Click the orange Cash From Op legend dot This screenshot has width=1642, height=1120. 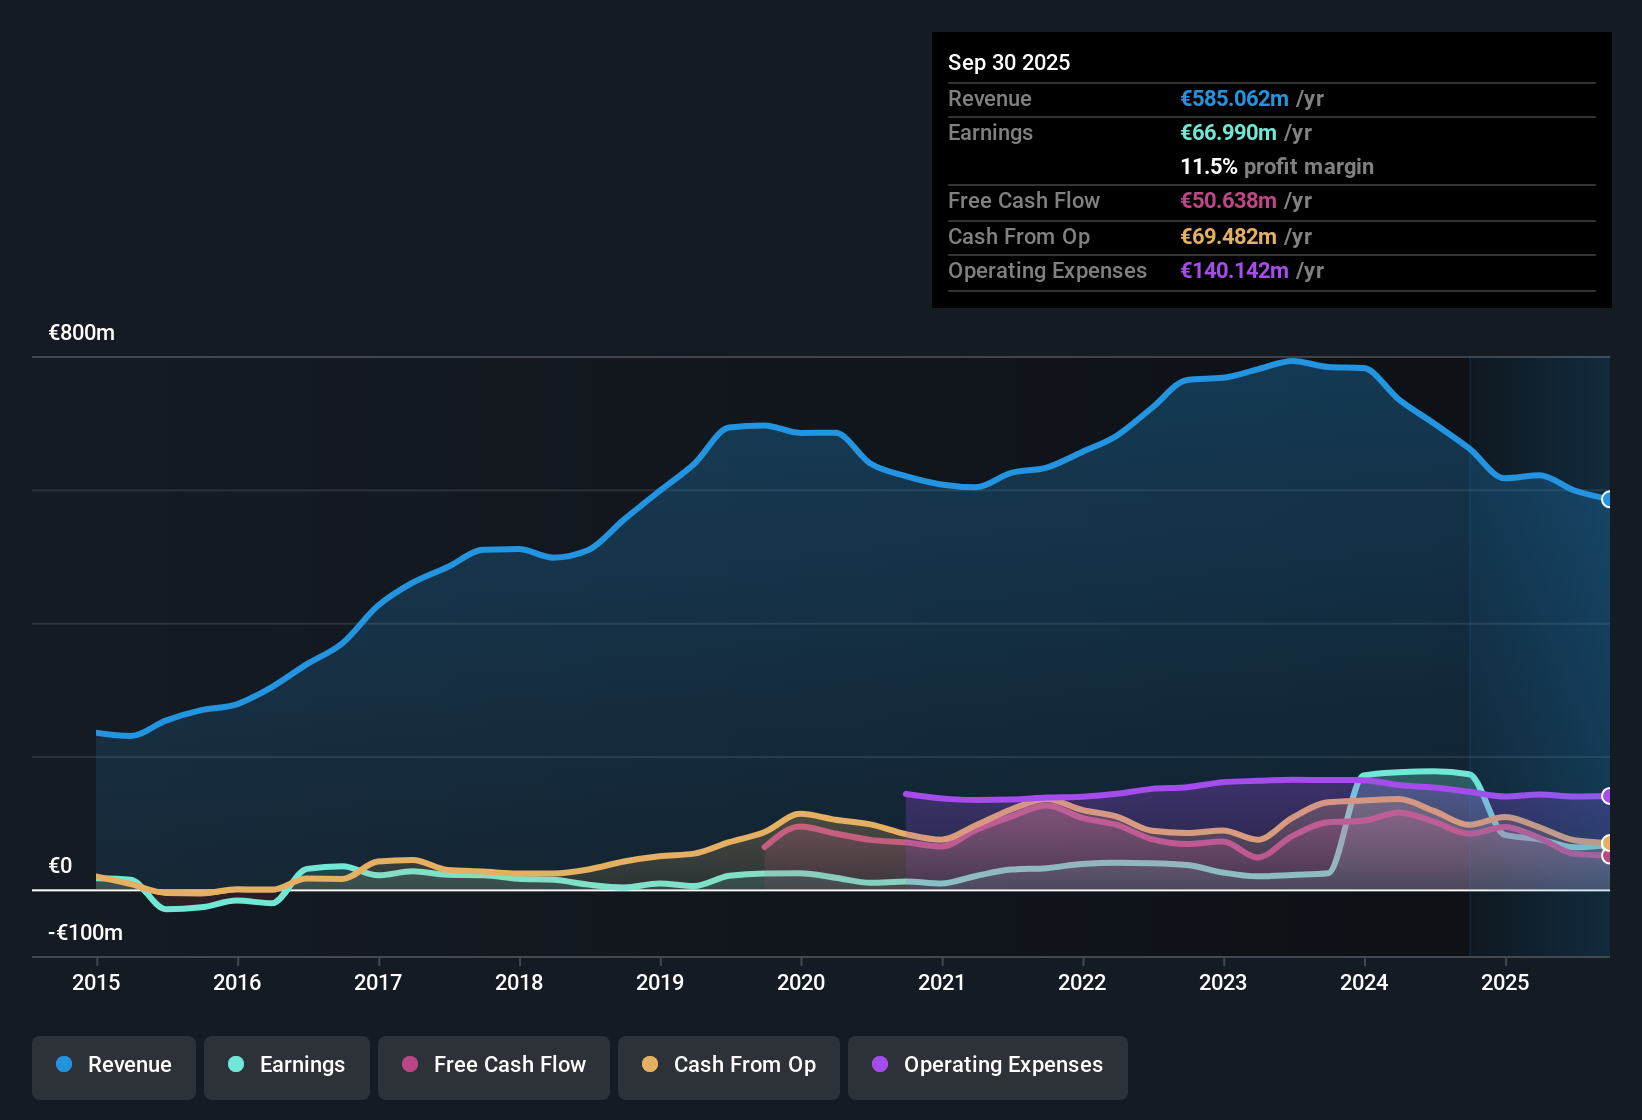pos(649,1065)
